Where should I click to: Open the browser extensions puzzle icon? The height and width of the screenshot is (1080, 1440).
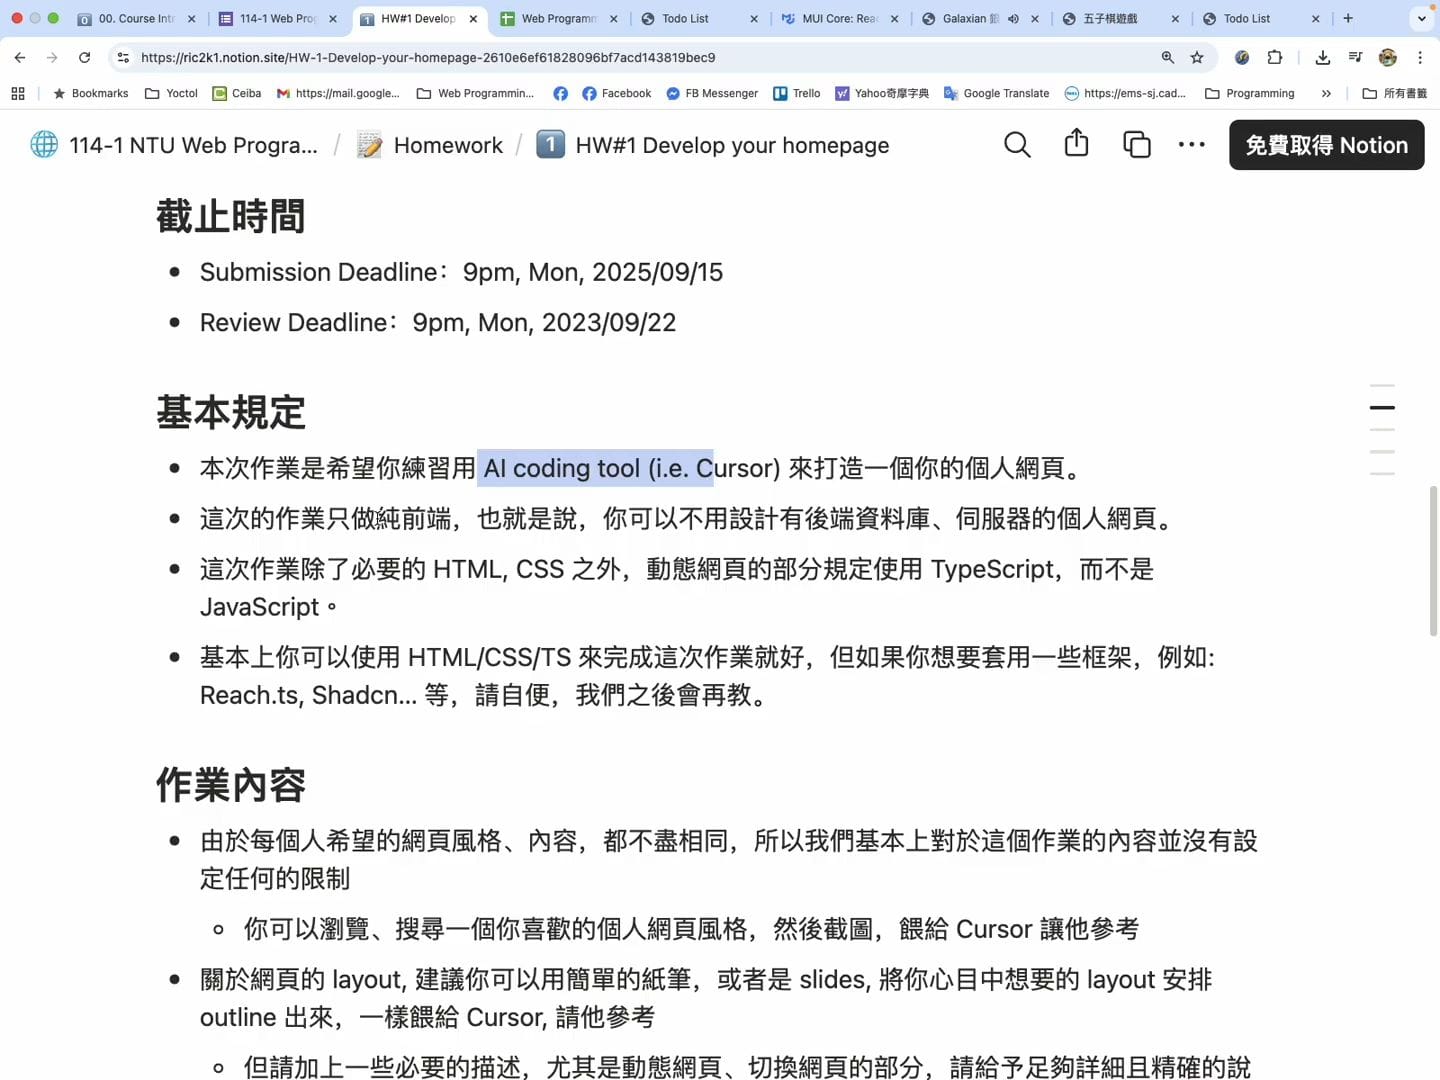tap(1275, 58)
